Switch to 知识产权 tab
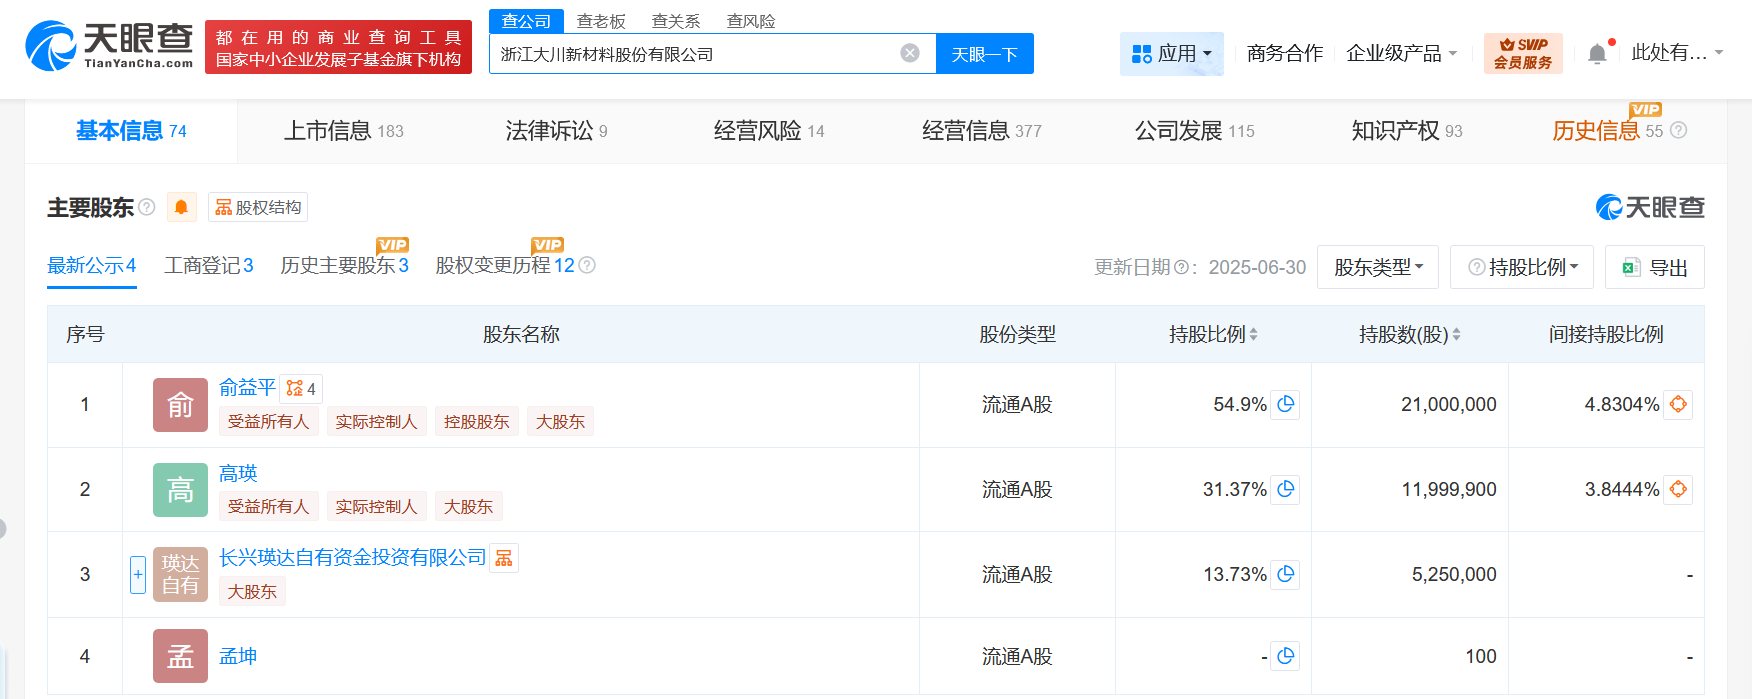 tap(1407, 131)
